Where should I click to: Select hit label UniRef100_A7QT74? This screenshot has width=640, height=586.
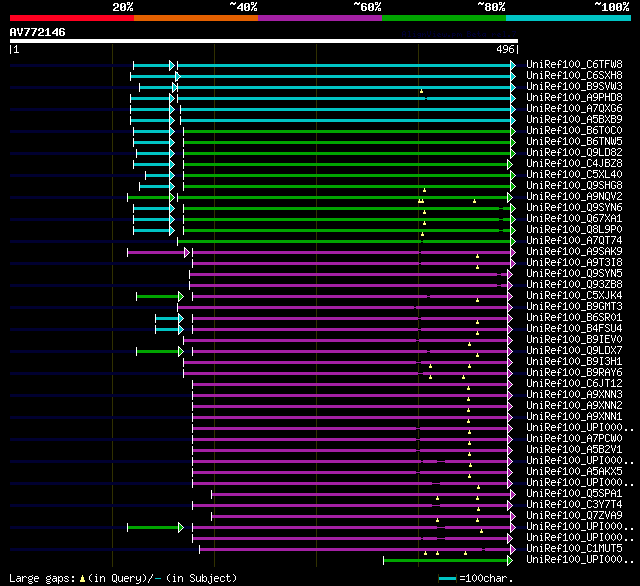(x=574, y=241)
